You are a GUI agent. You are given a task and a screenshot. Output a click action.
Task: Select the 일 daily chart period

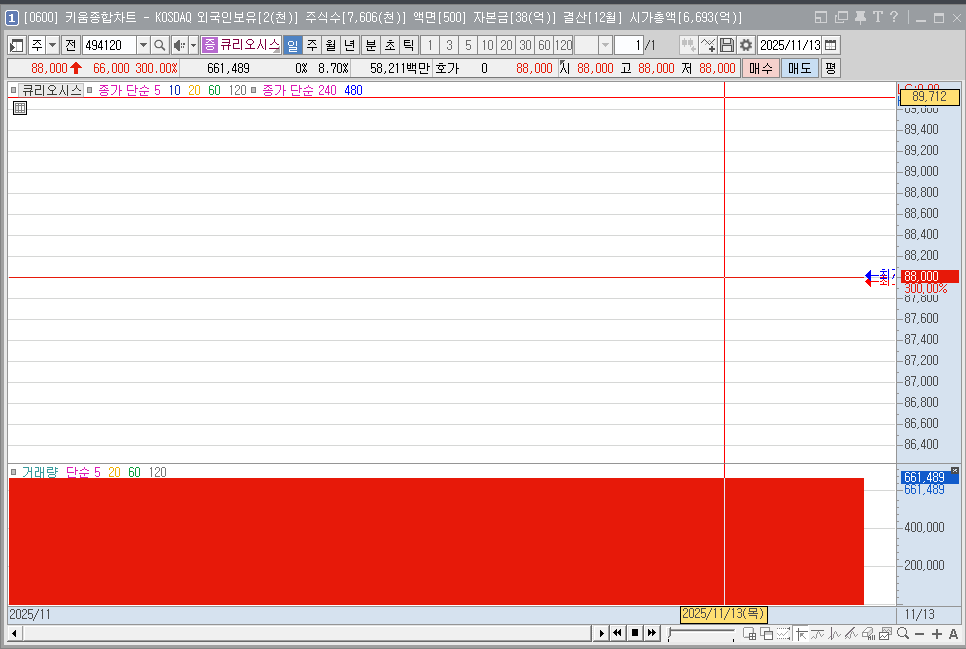pyautogui.click(x=293, y=45)
